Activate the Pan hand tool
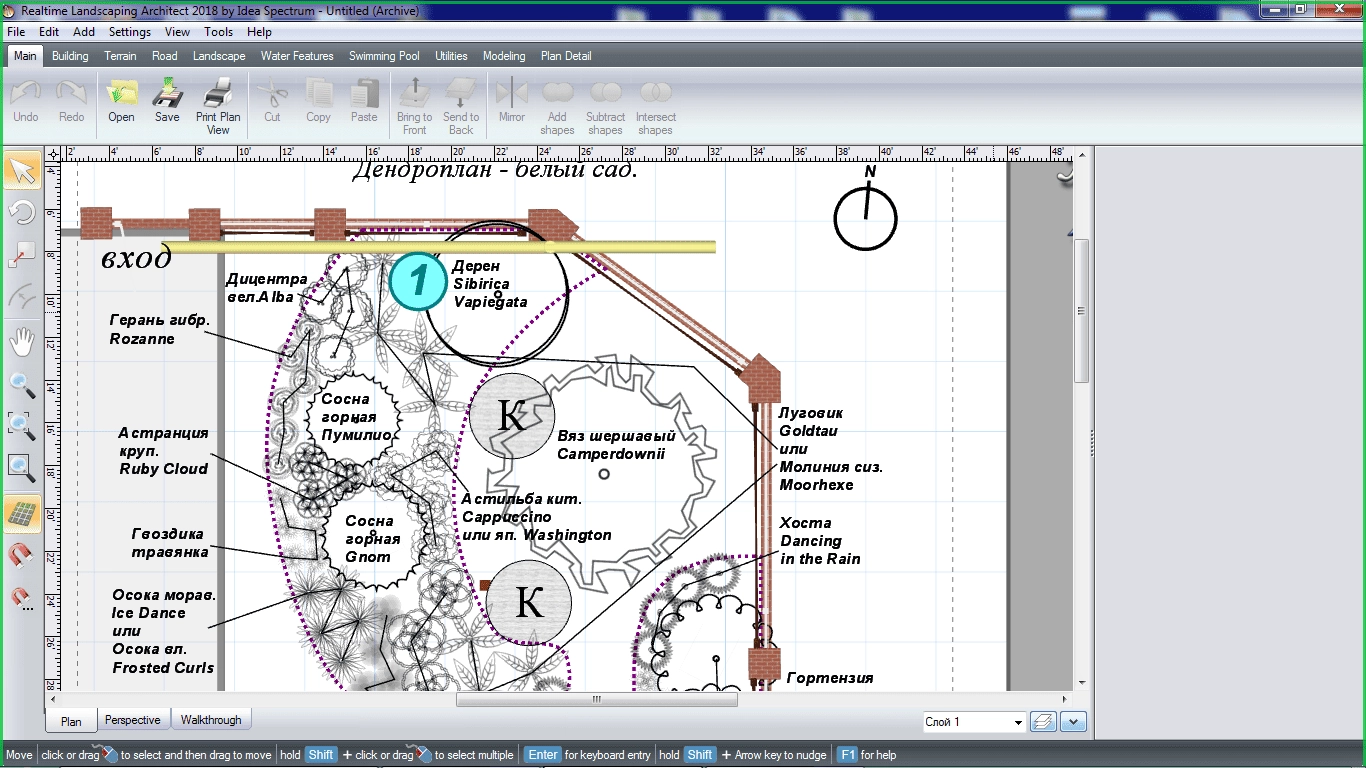Screen dimensions: 1366x768 [22, 343]
